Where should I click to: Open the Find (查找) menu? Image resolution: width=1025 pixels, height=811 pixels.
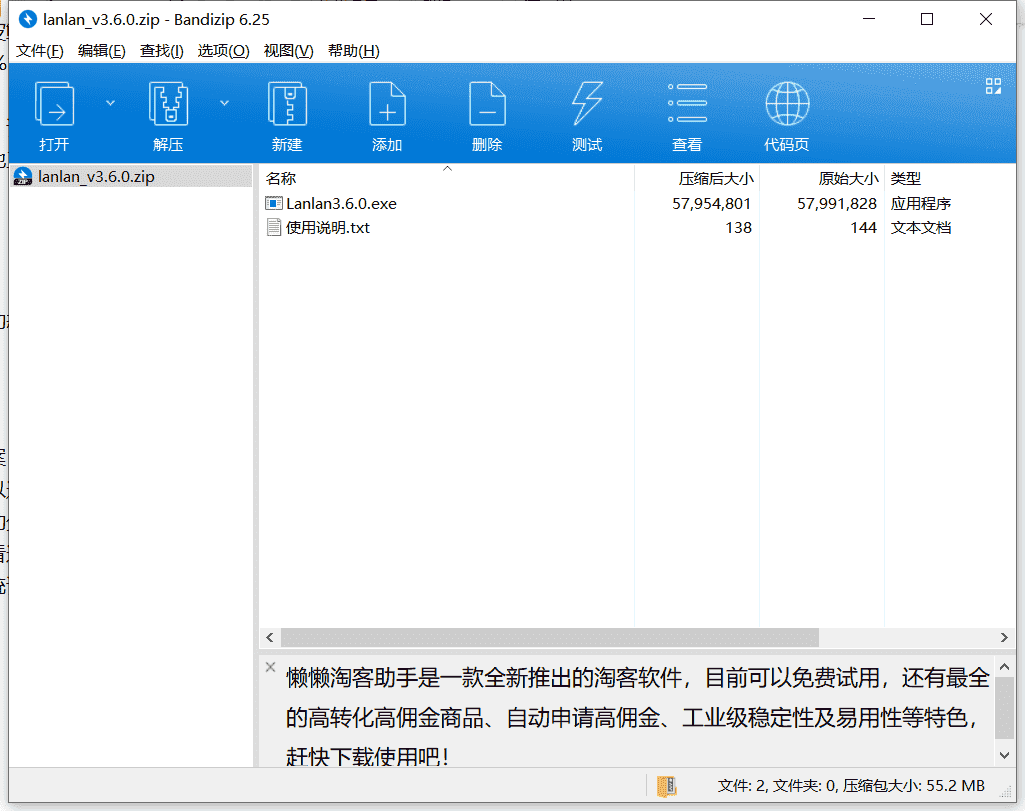[x=161, y=51]
